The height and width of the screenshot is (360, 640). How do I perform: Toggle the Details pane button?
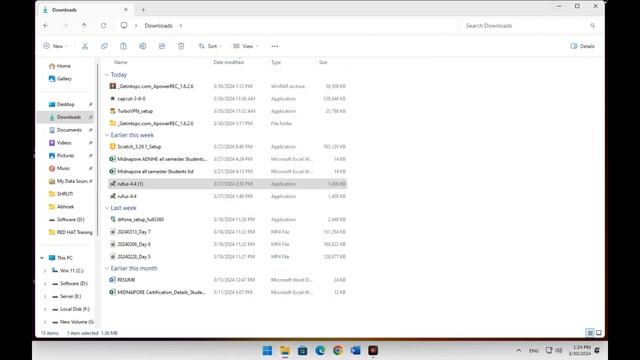tap(582, 46)
